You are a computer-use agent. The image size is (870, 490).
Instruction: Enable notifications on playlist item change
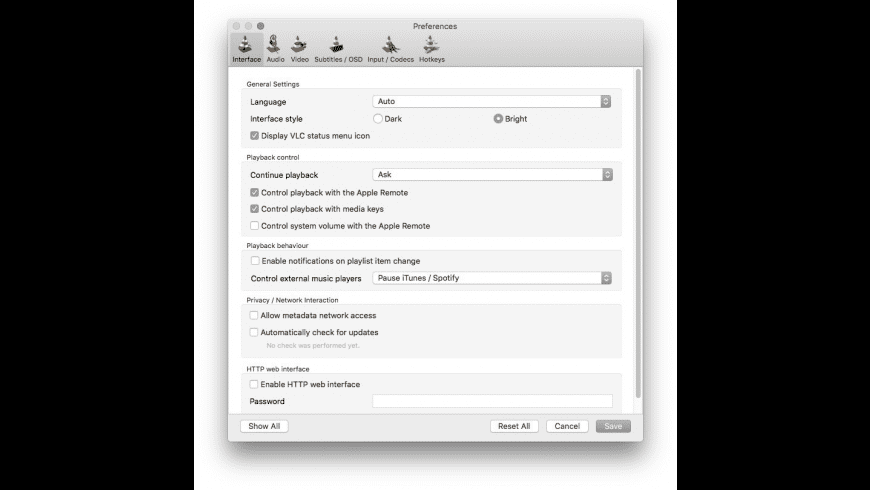255,261
